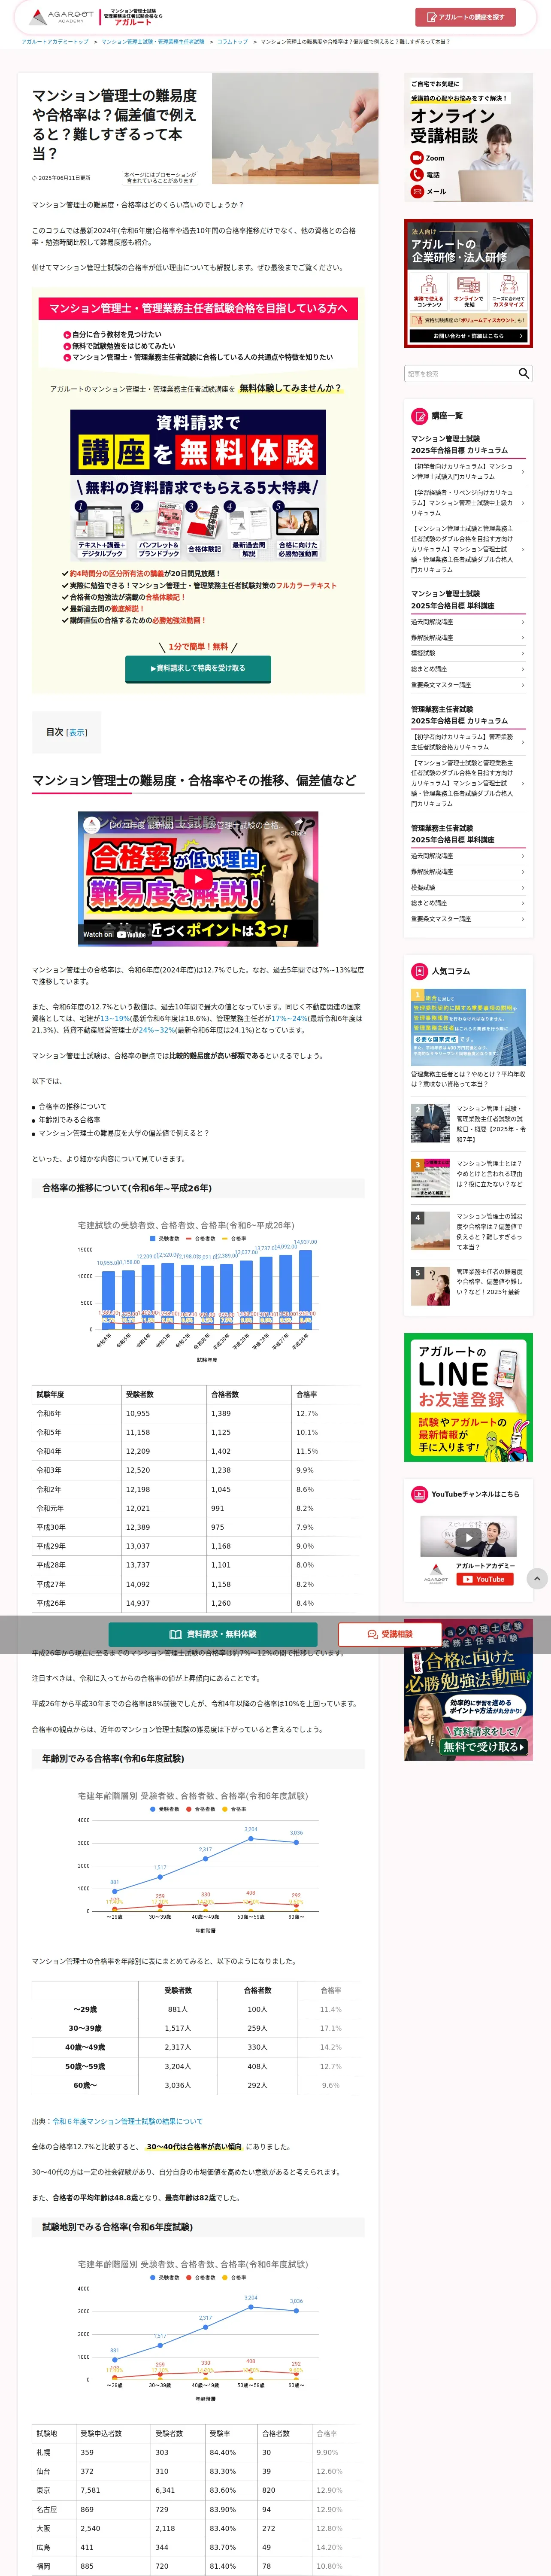Open popular column 2 試験日・概要【2025年・令和7年】
The image size is (551, 2576).
468,1123
